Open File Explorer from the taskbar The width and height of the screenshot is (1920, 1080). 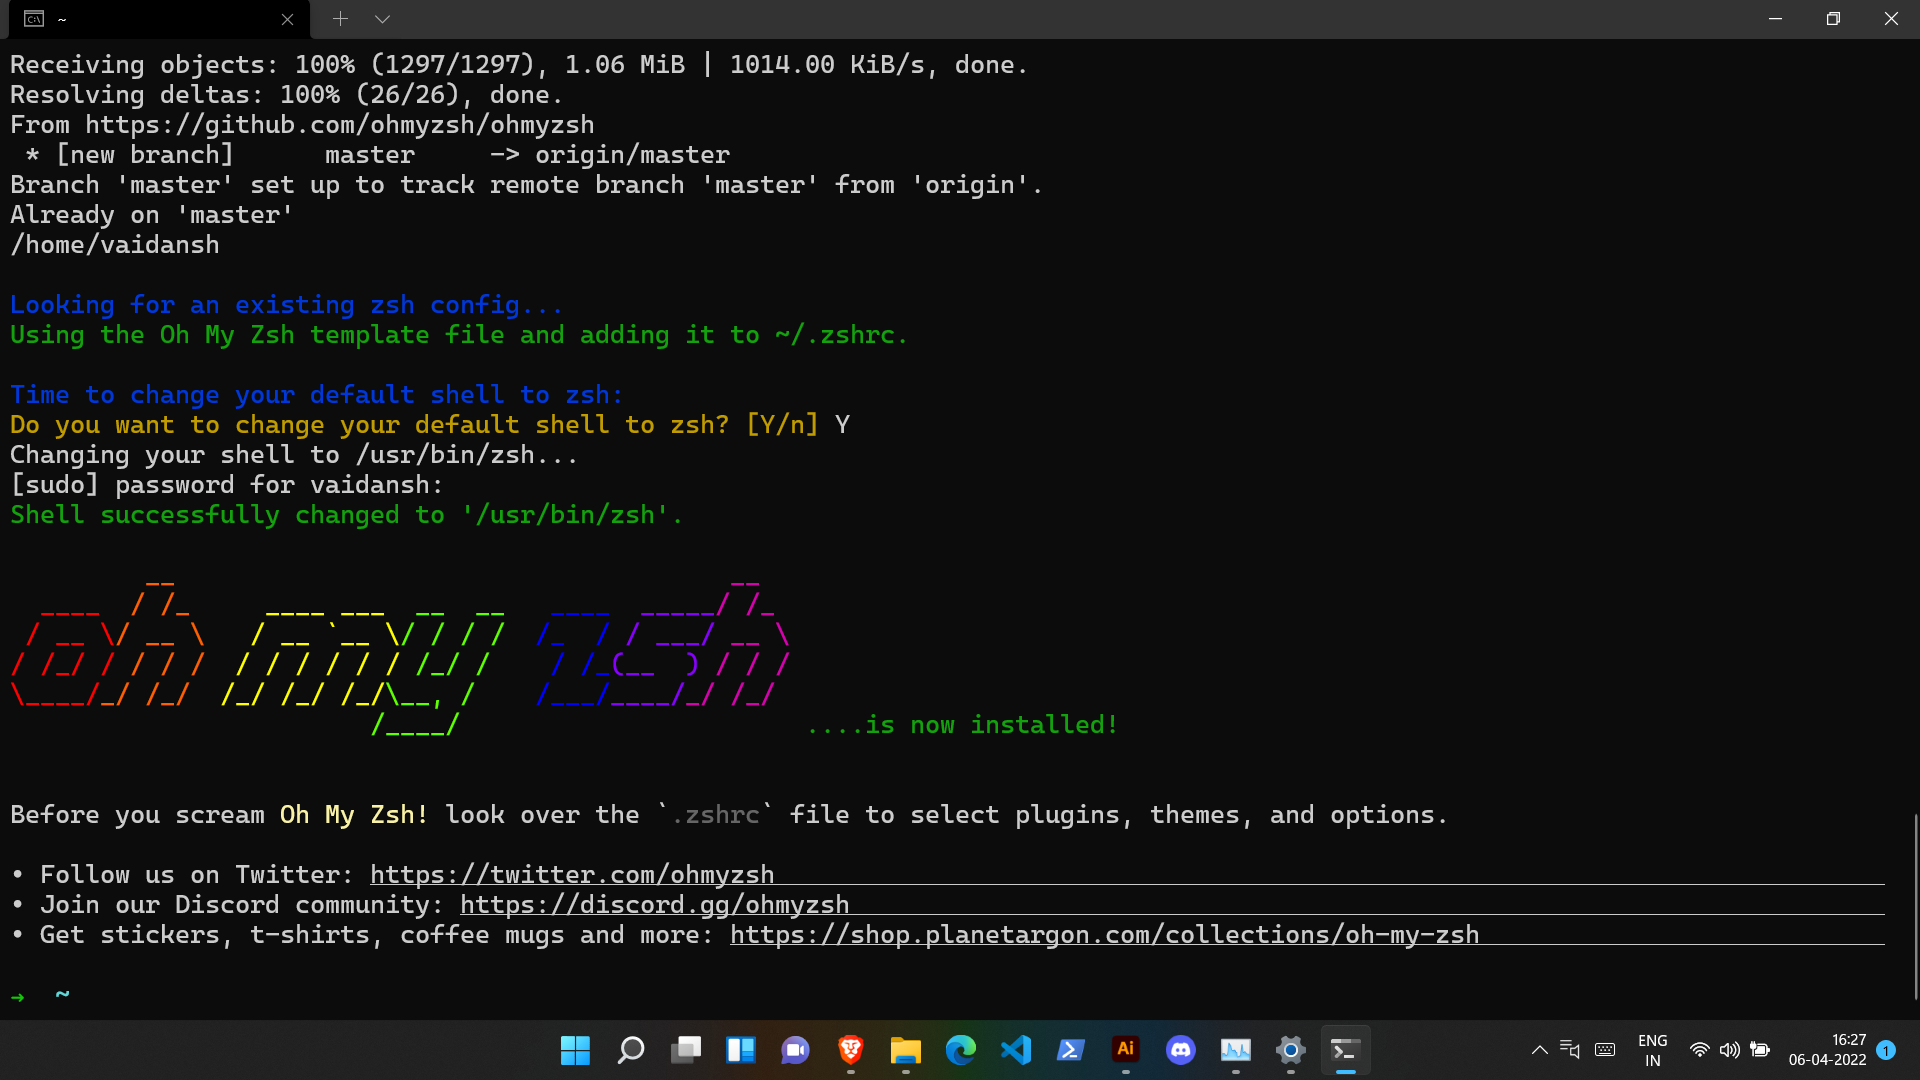pyautogui.click(x=906, y=1050)
